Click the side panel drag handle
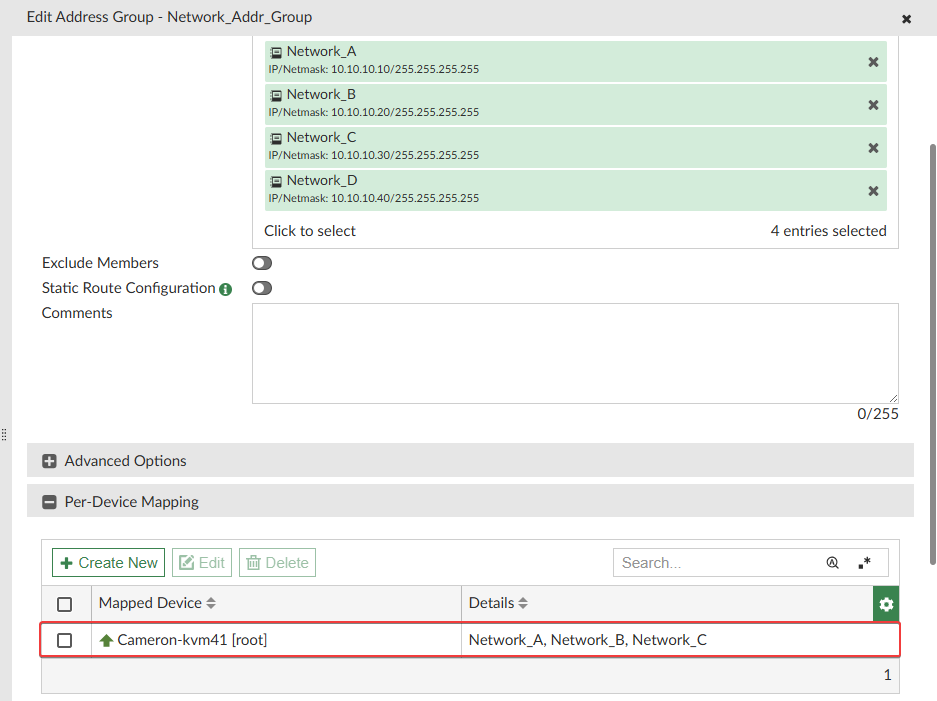The image size is (937, 701). pos(4,434)
